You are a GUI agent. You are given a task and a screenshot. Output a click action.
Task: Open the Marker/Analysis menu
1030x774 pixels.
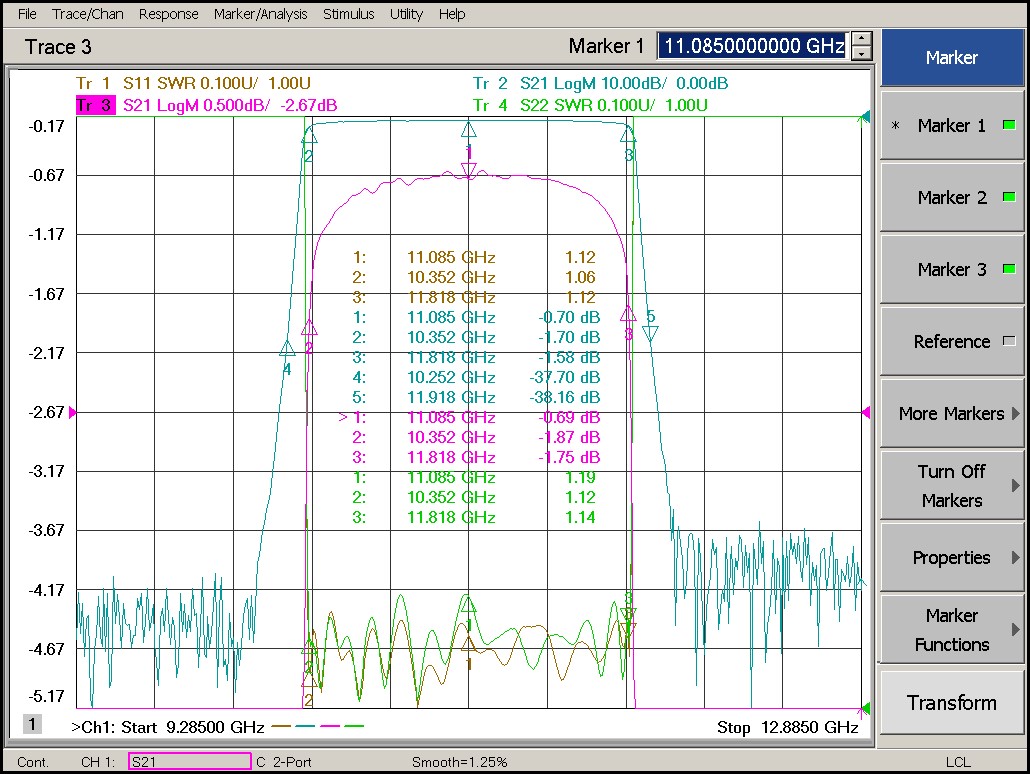(x=260, y=14)
